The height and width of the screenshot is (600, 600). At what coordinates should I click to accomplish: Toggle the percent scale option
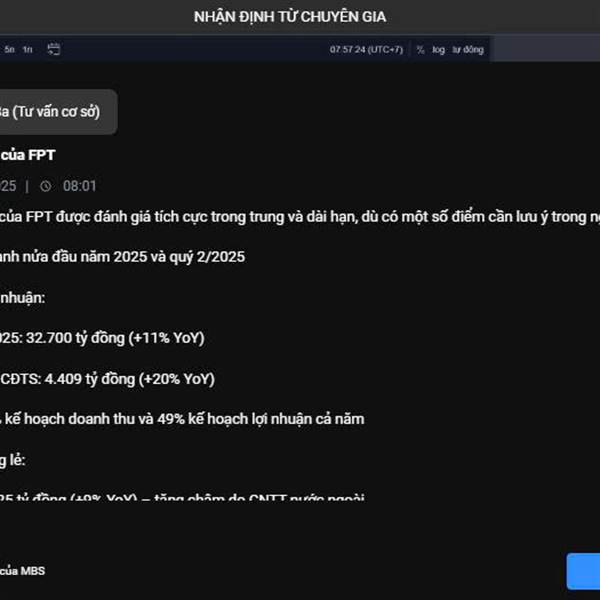click(x=421, y=50)
